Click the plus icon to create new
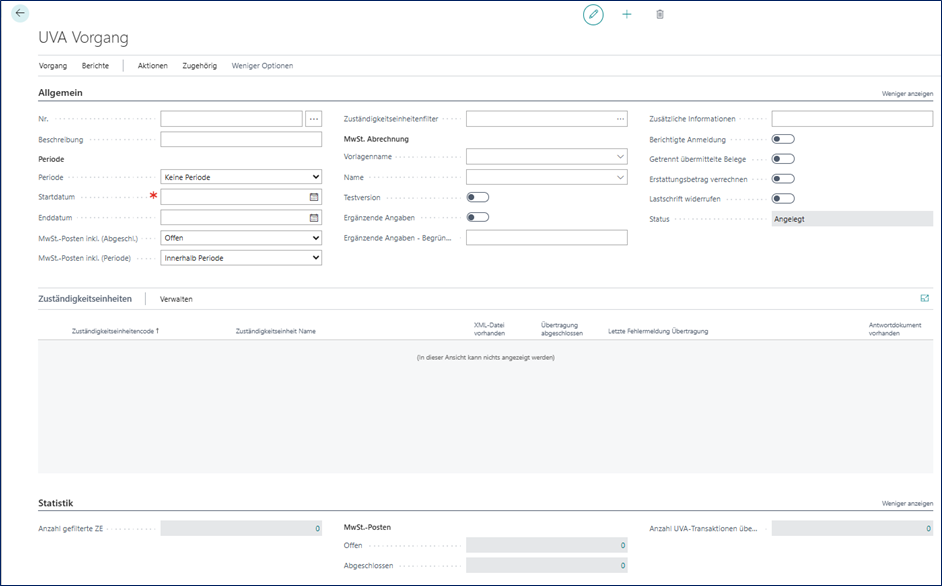 coord(627,15)
